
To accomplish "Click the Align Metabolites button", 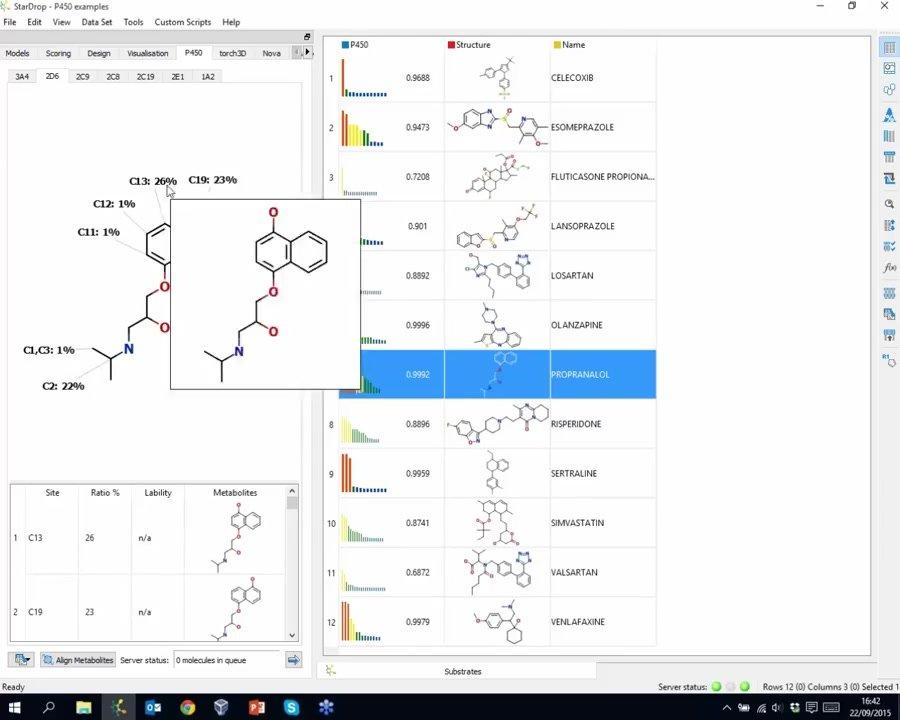I will 82,659.
